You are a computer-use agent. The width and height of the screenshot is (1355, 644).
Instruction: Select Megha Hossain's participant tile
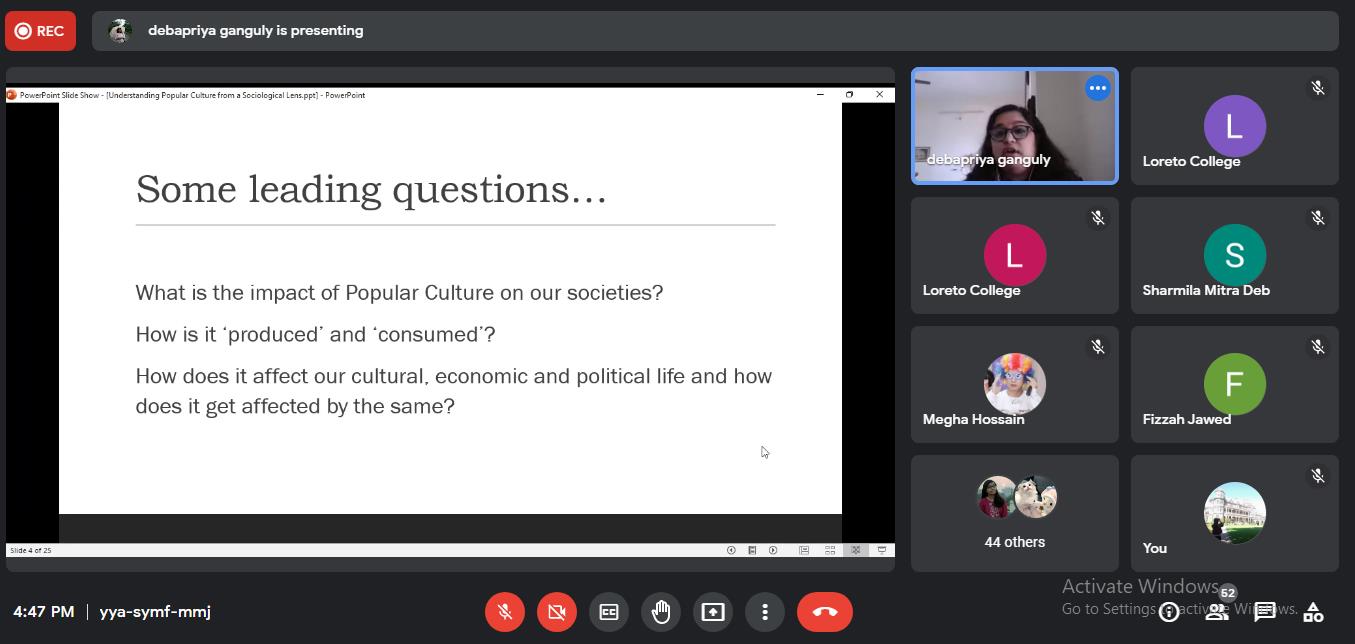1014,385
